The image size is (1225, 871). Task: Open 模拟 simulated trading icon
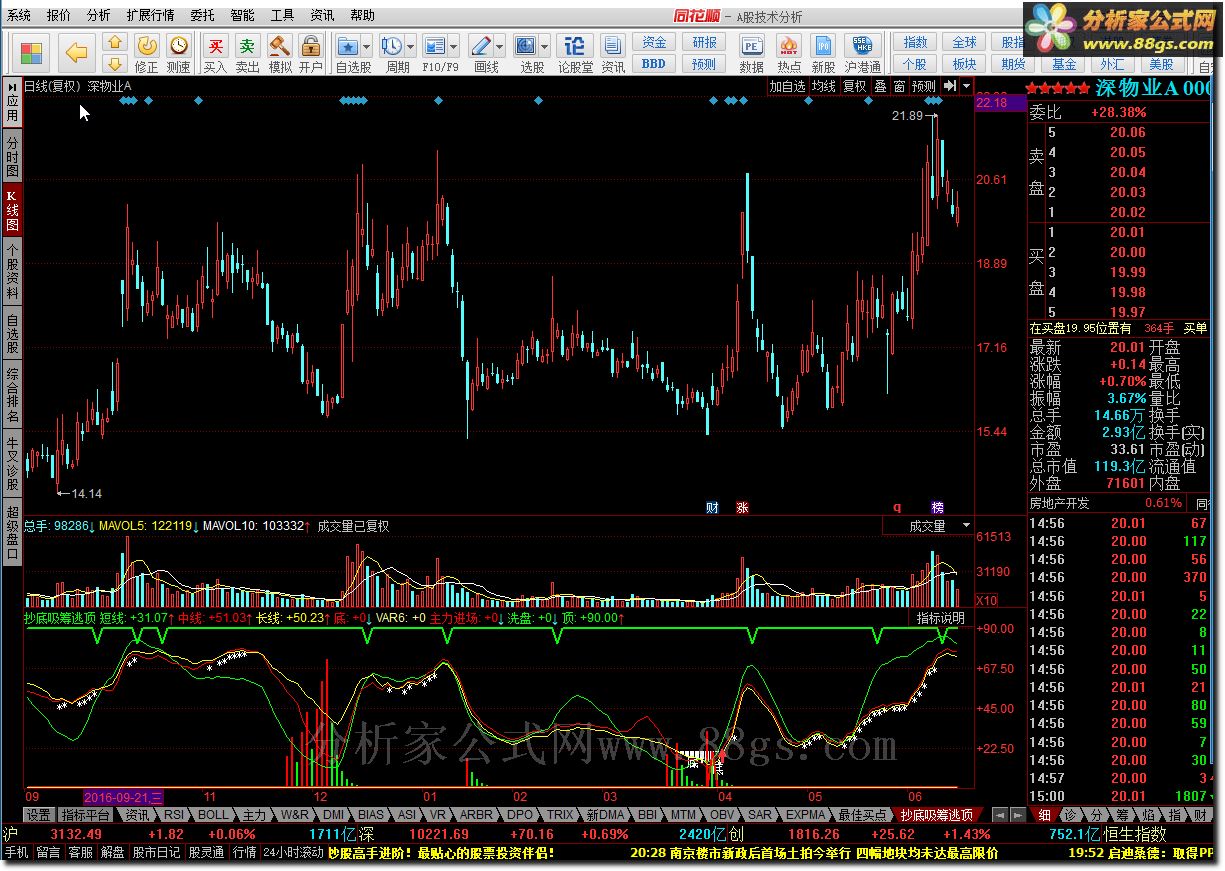(280, 53)
